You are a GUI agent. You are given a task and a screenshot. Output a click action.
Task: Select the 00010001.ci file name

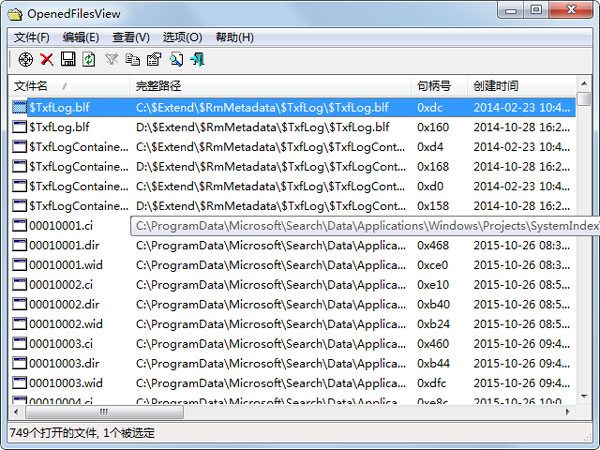(61, 225)
